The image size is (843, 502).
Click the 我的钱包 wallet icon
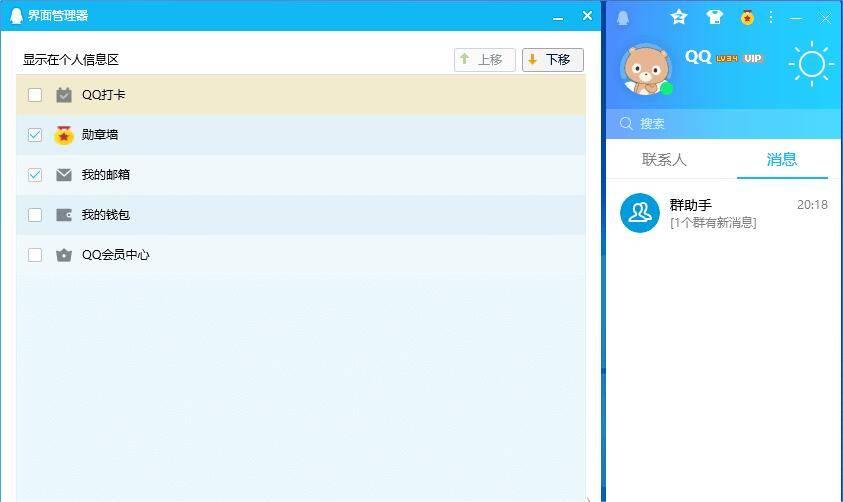coord(64,215)
